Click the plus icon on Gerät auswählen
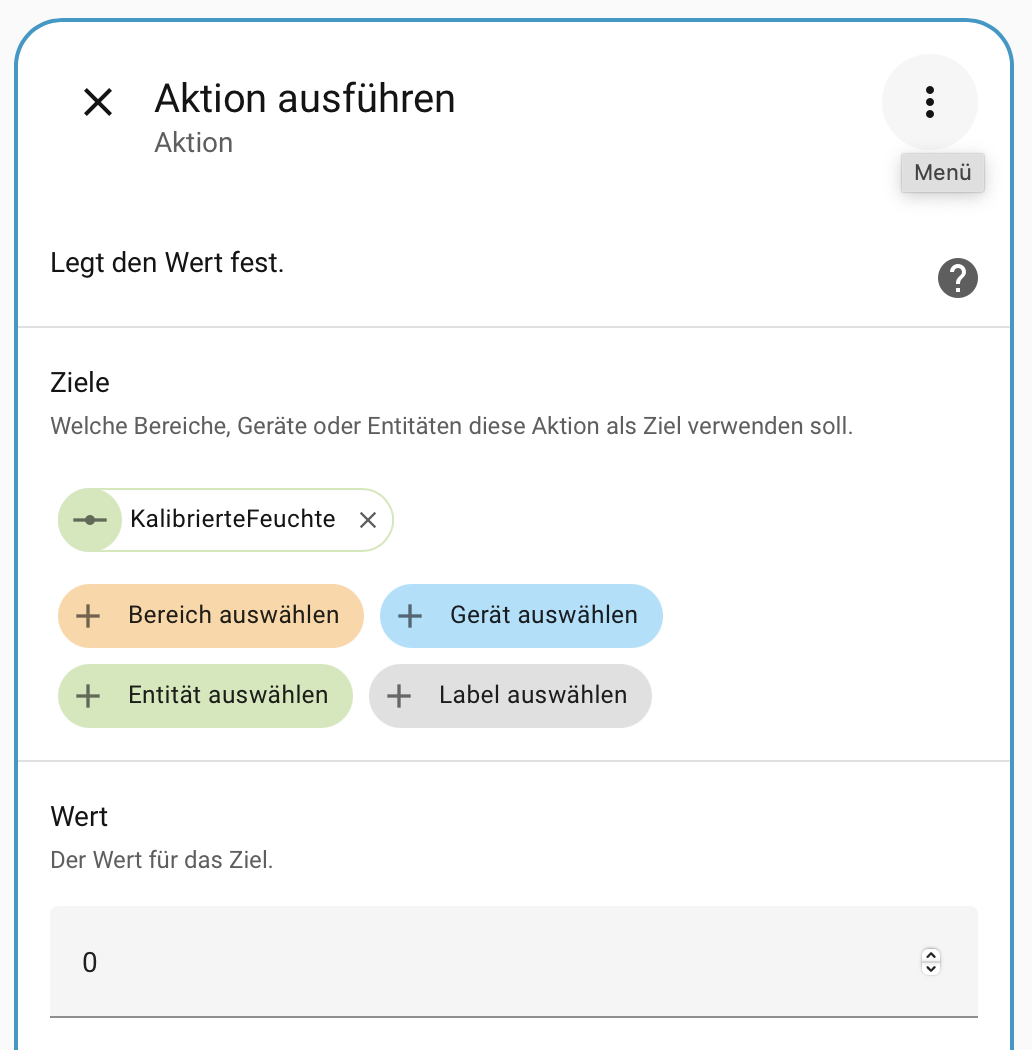Image resolution: width=1032 pixels, height=1050 pixels. [x=410, y=615]
